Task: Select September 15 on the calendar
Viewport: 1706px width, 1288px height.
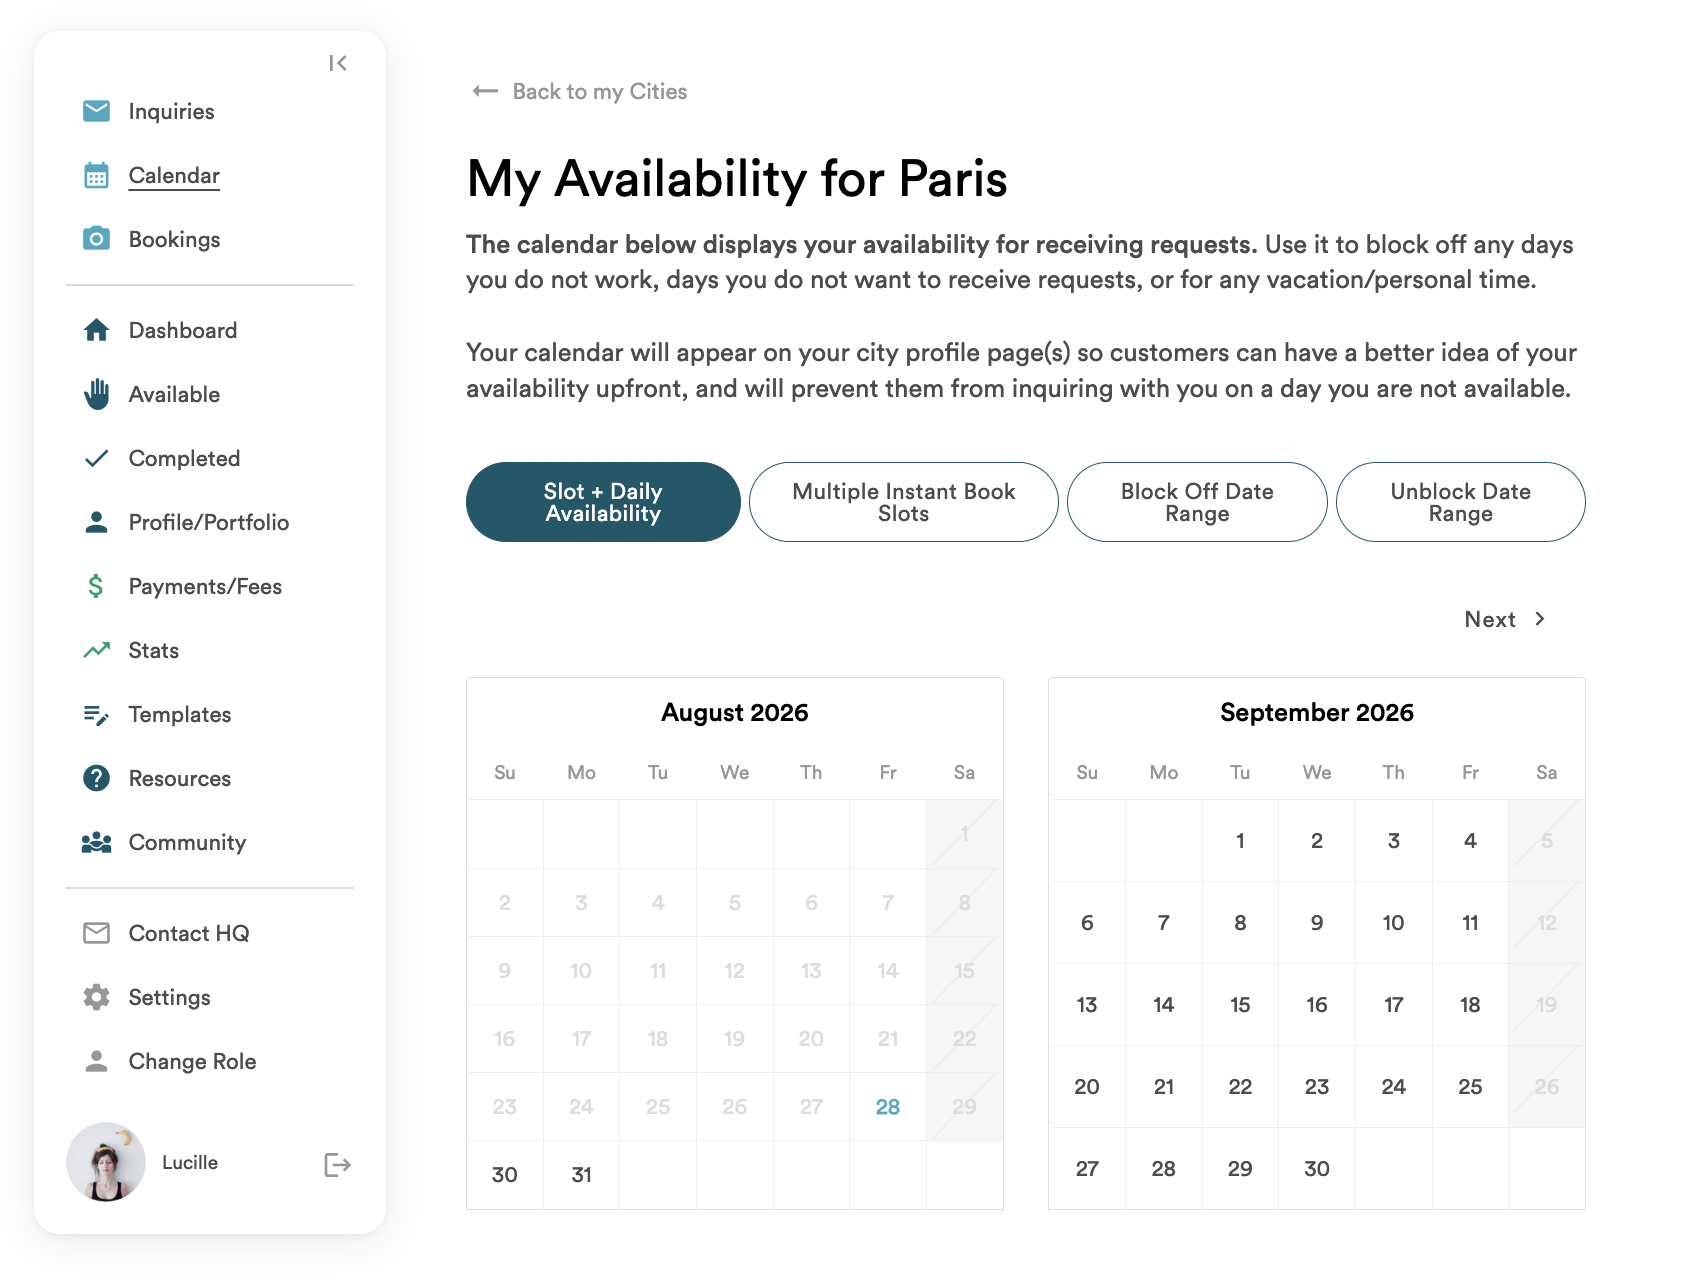Action: tap(1240, 1005)
